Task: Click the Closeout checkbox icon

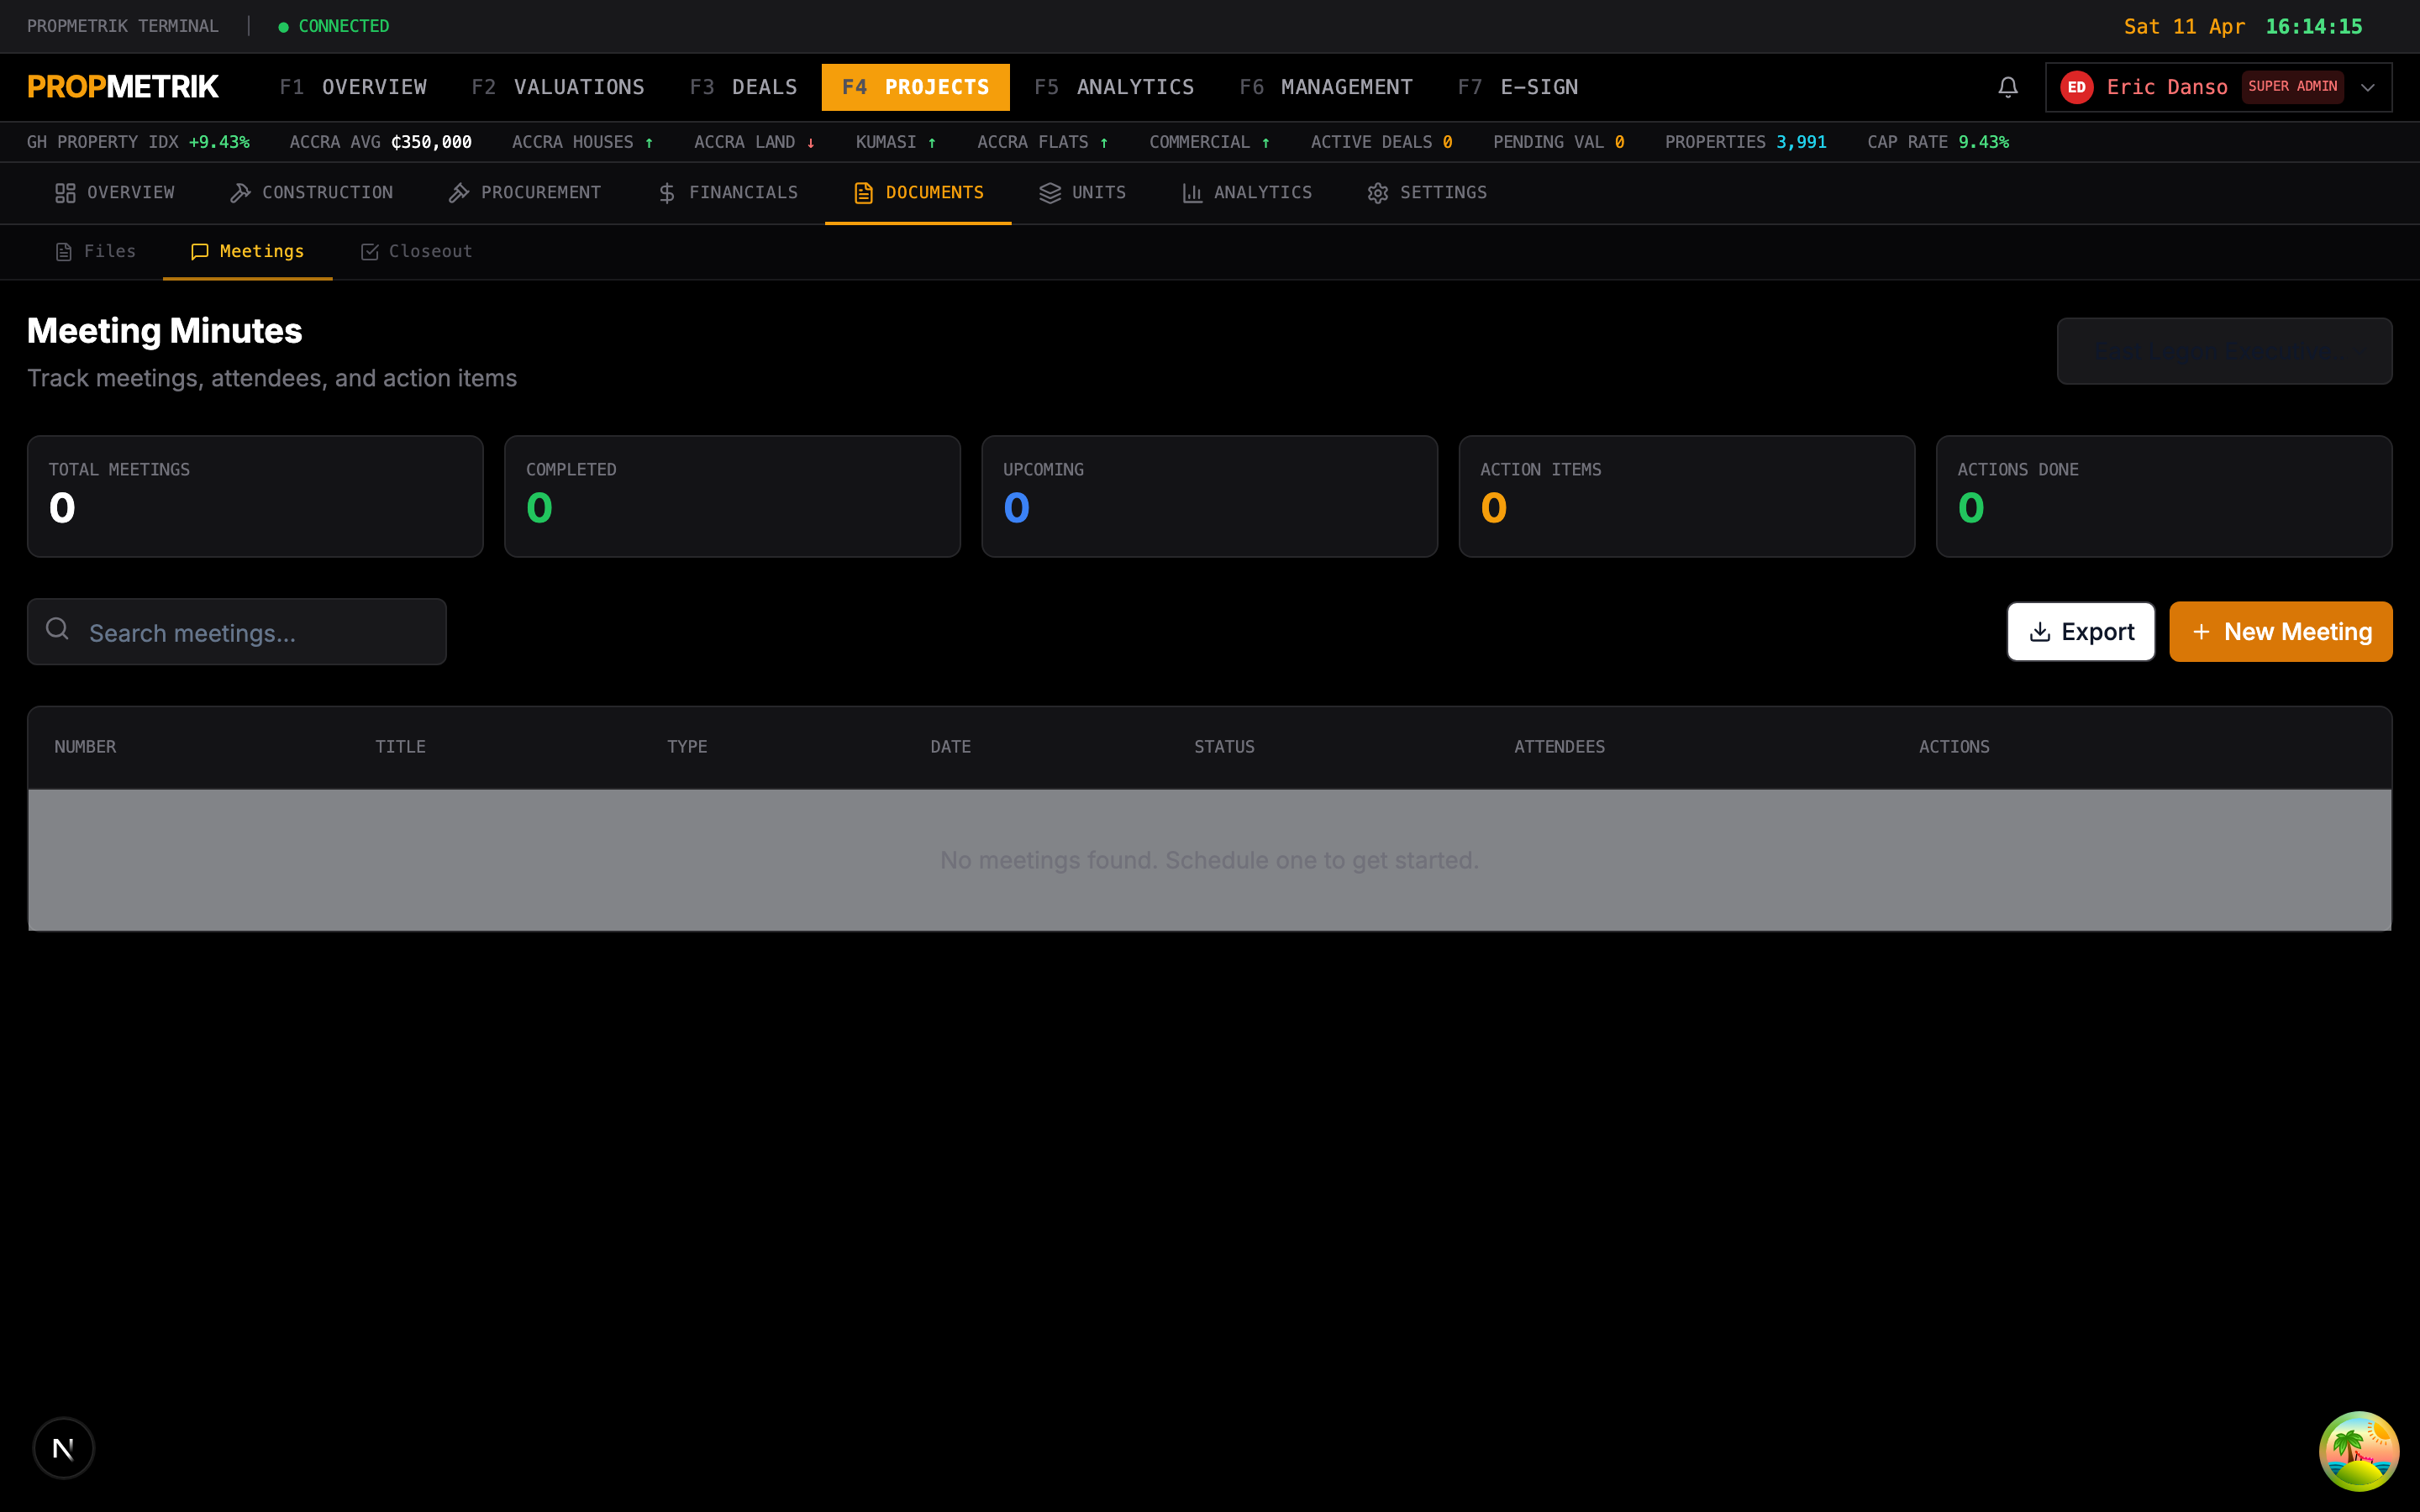Action: click(369, 252)
